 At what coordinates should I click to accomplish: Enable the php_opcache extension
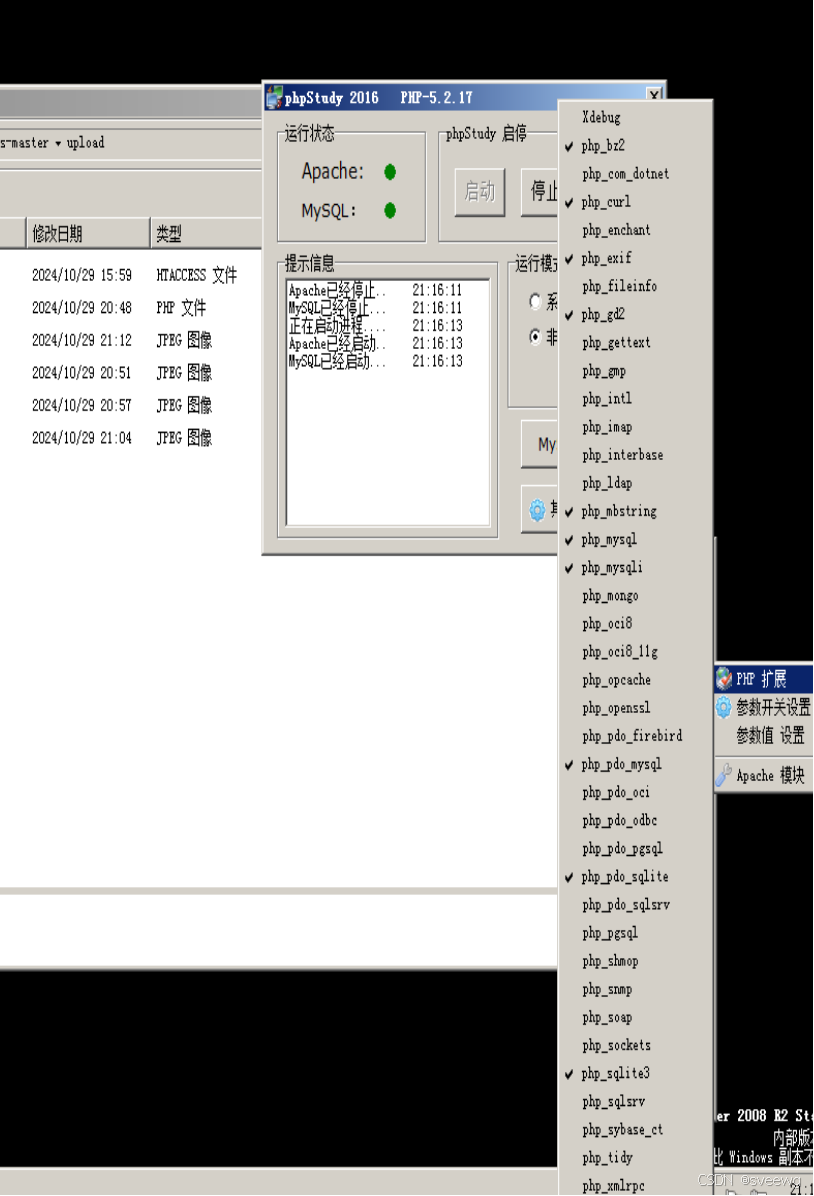[x=636, y=680]
